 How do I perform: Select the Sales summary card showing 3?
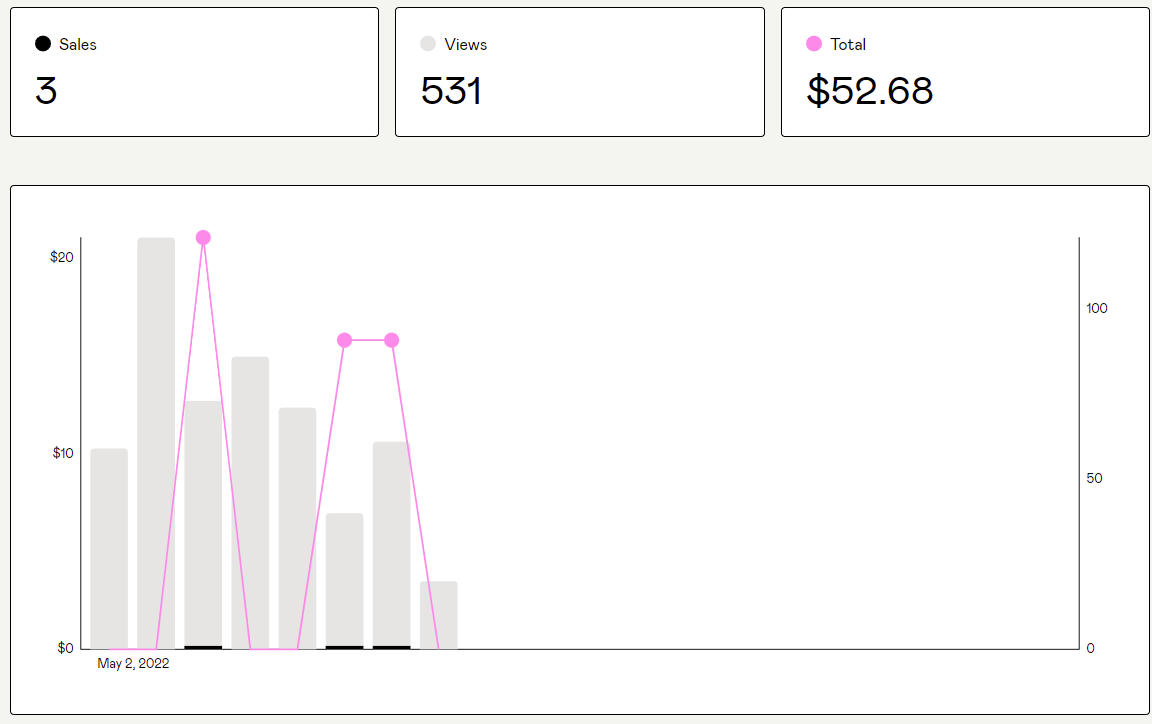click(195, 72)
